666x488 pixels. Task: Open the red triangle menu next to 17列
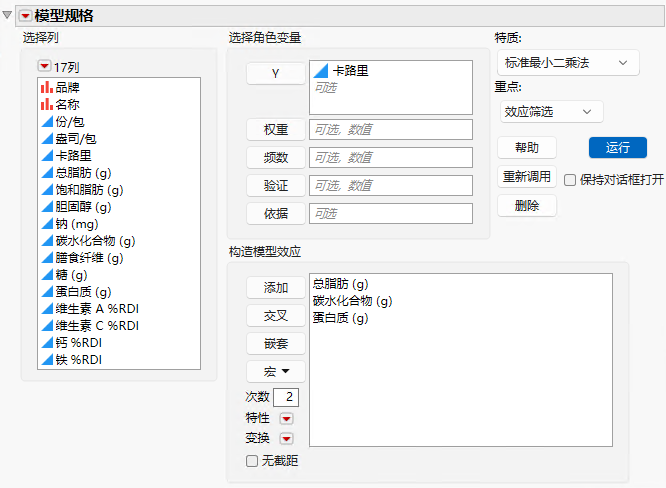coord(44,66)
